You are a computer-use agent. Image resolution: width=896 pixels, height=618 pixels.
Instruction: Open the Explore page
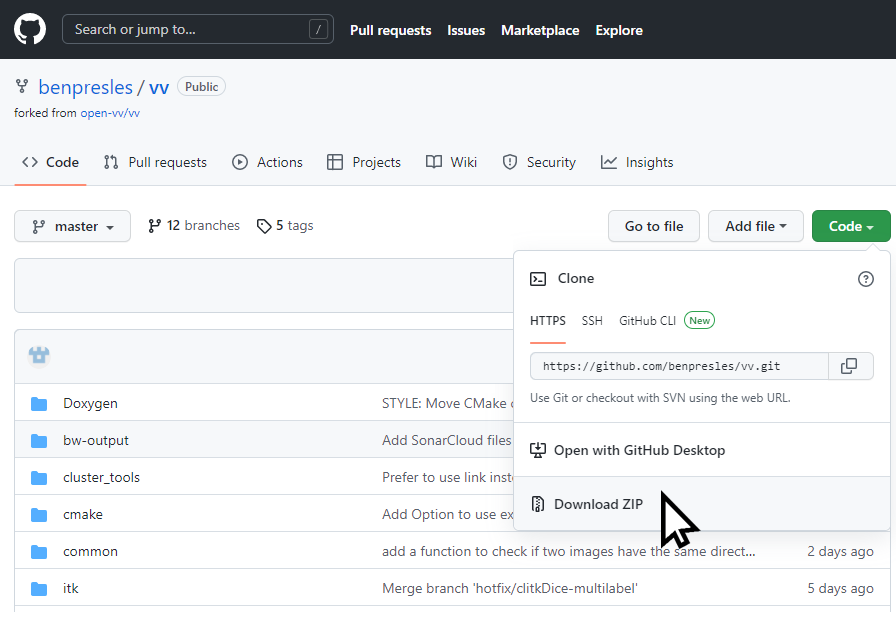619,30
